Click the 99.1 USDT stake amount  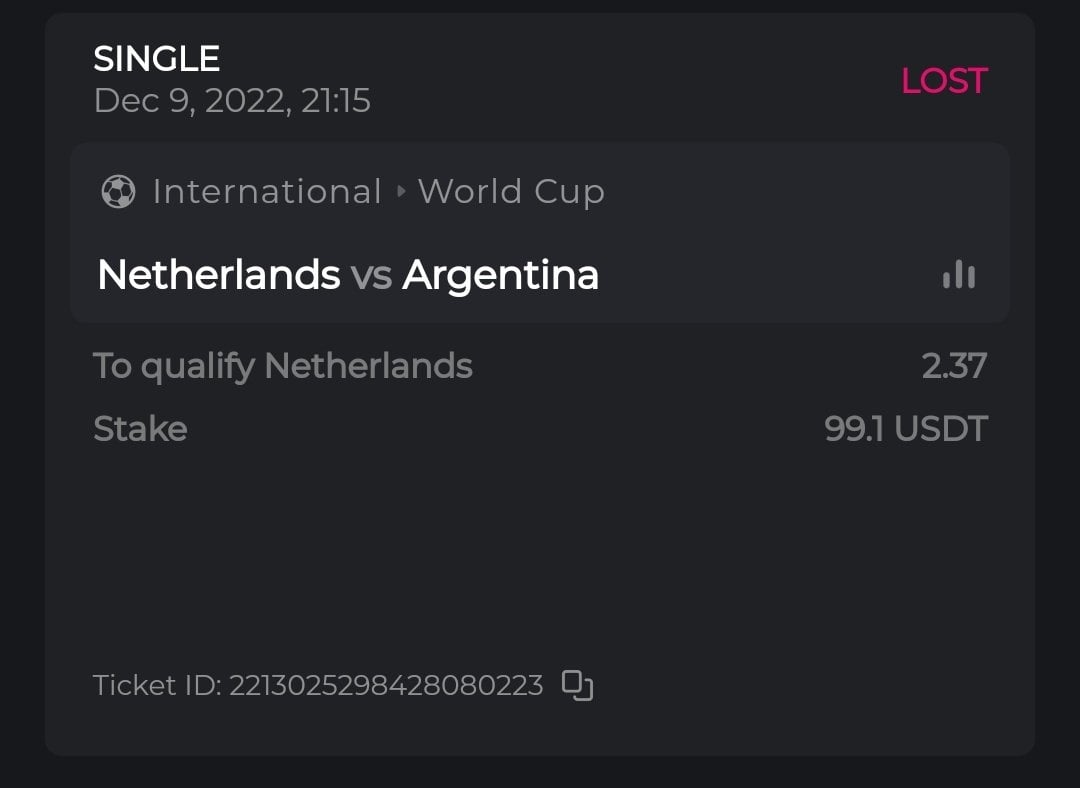905,429
